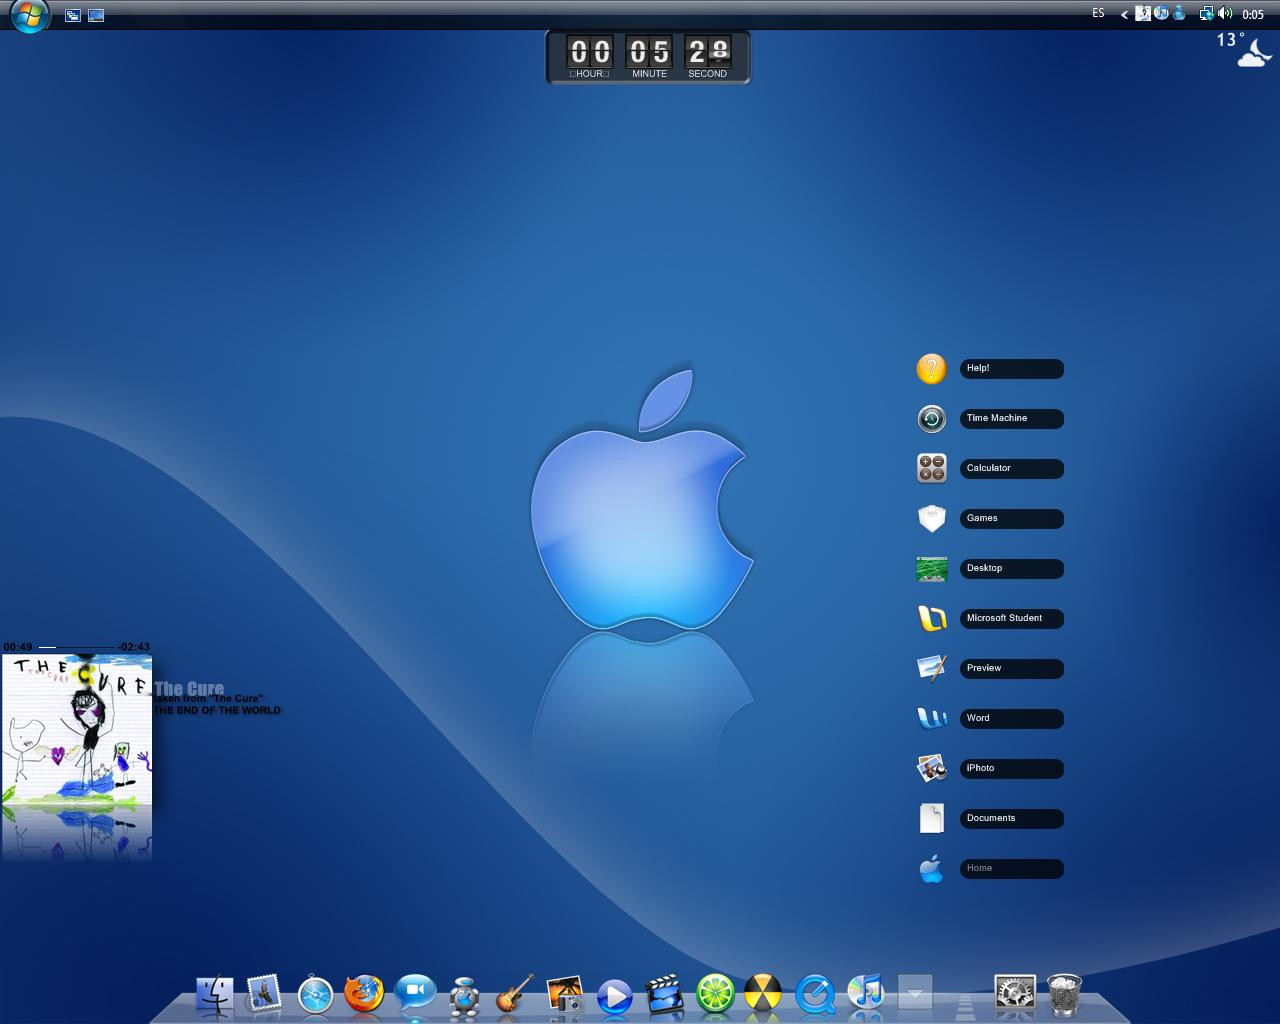Open QuickTime Player in dock
The height and width of the screenshot is (1024, 1280).
point(815,995)
